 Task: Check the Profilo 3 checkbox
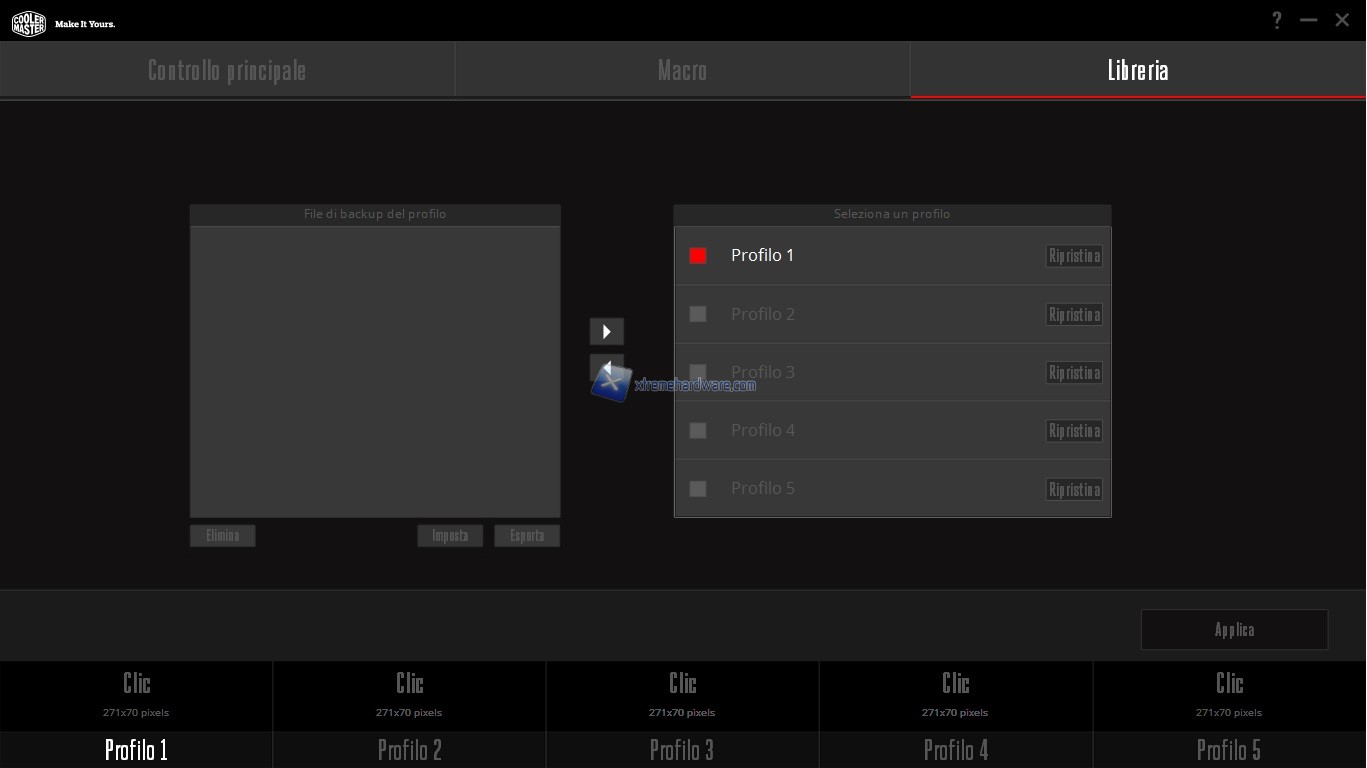698,372
